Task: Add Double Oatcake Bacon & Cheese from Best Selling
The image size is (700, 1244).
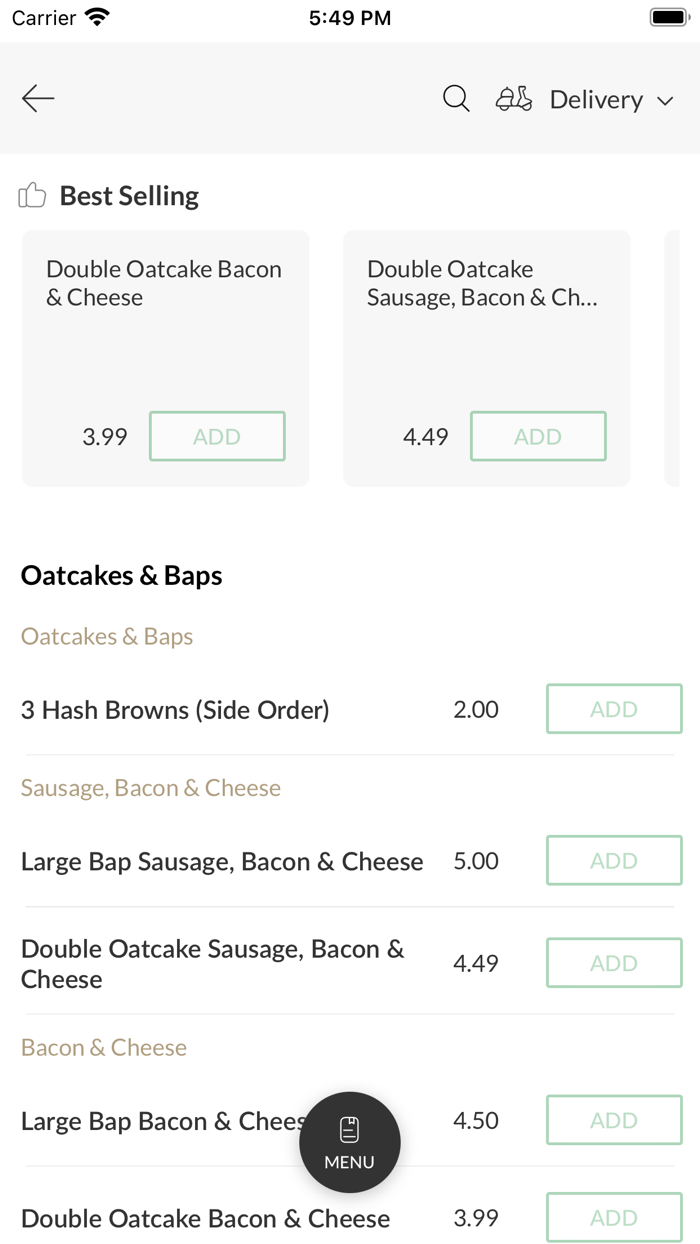Action: 217,436
